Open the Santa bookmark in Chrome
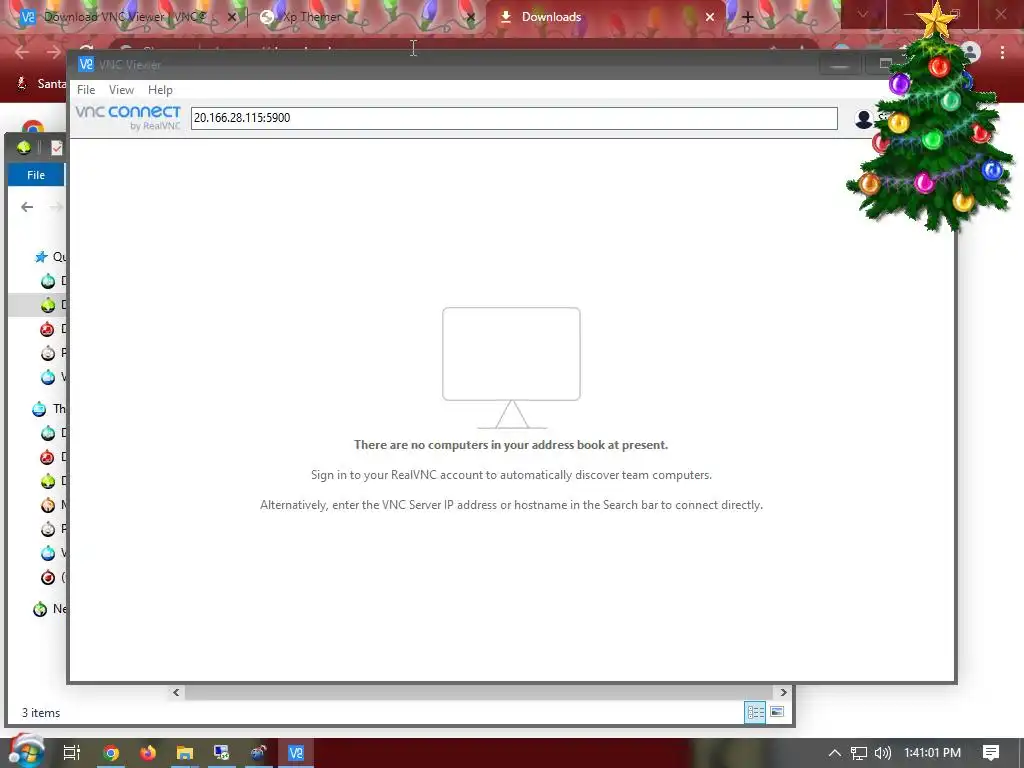This screenshot has height=768, width=1024. tap(41, 84)
